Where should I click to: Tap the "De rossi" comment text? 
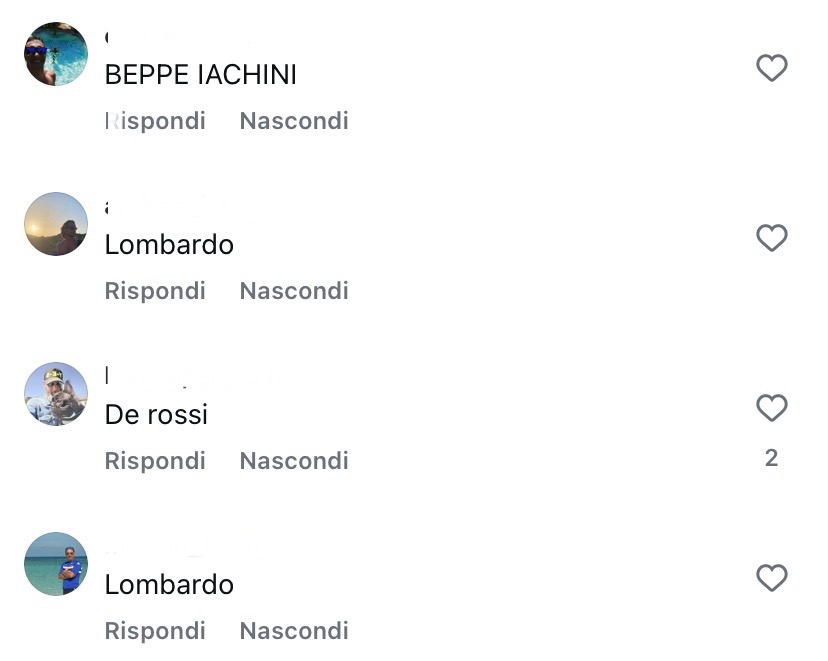tap(156, 415)
